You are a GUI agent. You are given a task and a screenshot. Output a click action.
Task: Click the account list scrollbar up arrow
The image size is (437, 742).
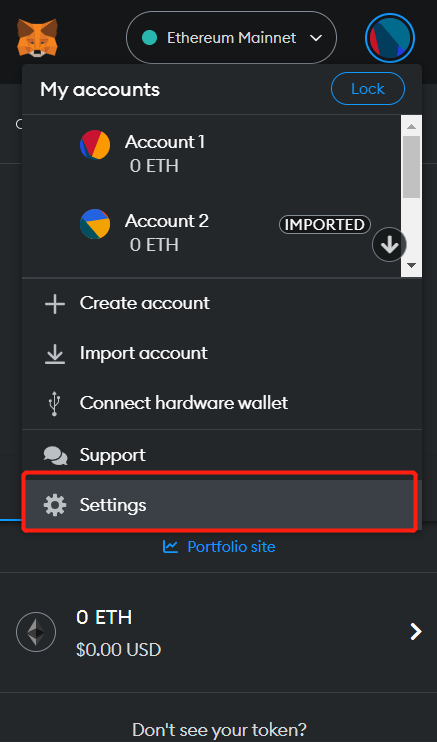[x=411, y=126]
